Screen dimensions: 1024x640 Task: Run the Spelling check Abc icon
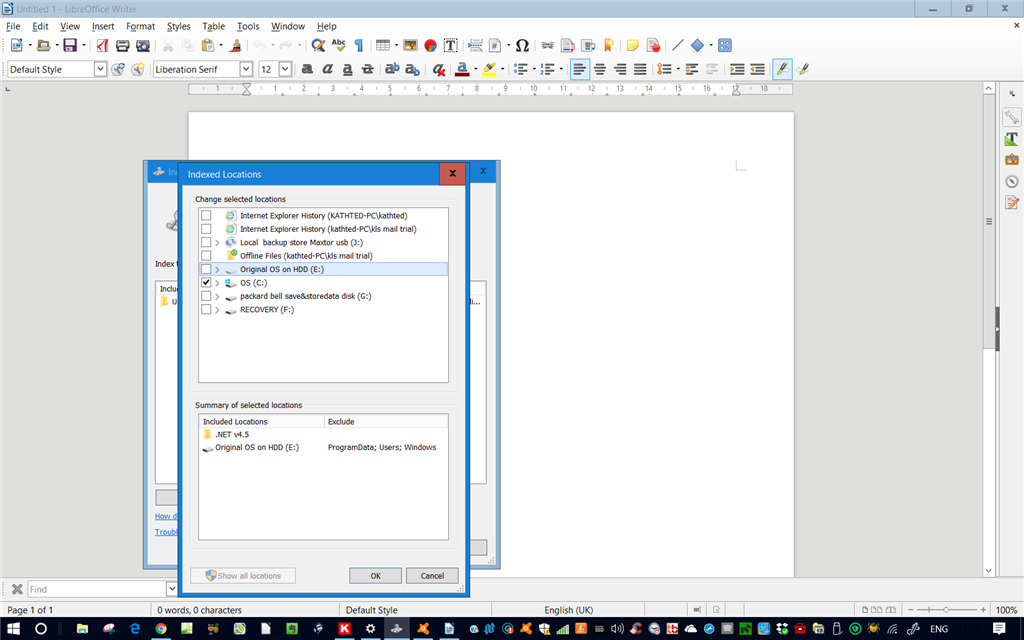pos(338,45)
